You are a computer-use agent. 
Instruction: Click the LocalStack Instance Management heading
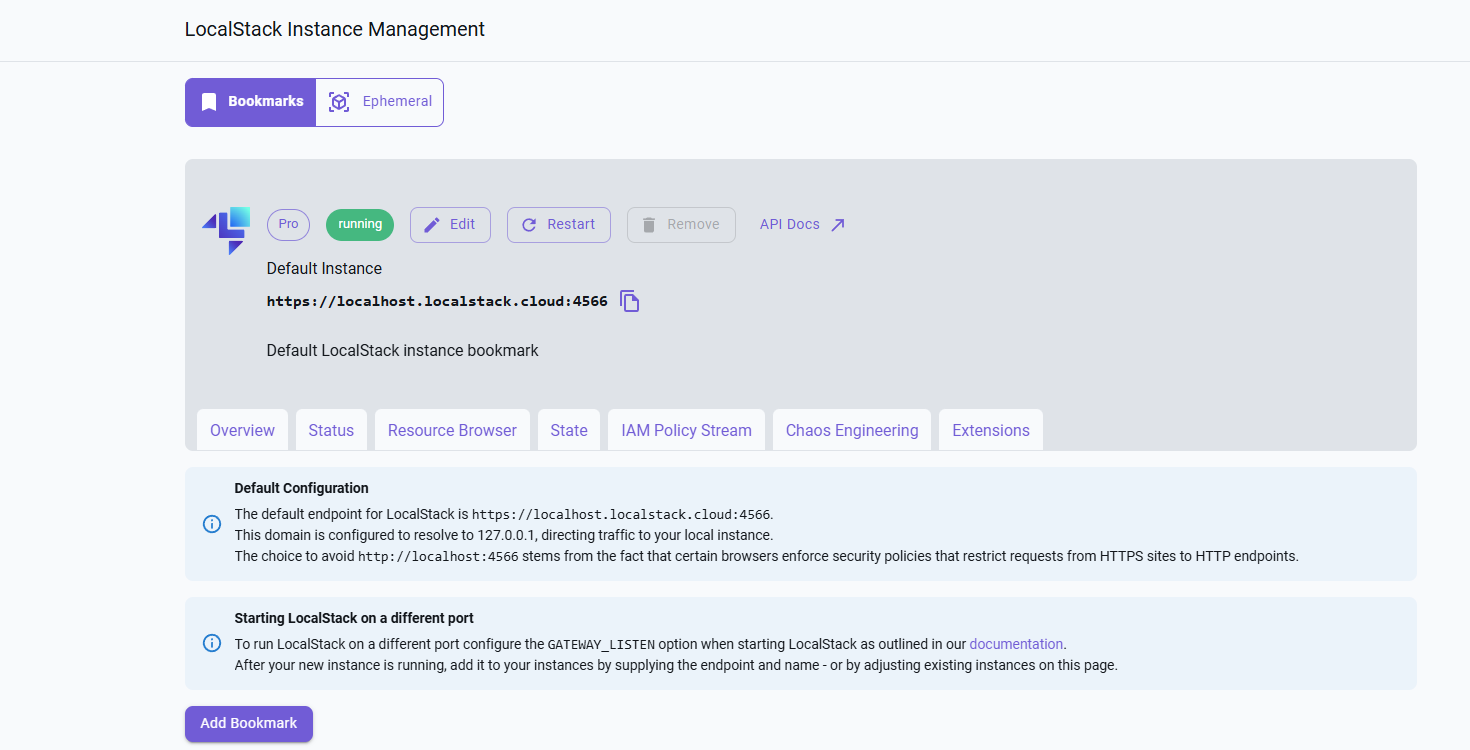[335, 30]
